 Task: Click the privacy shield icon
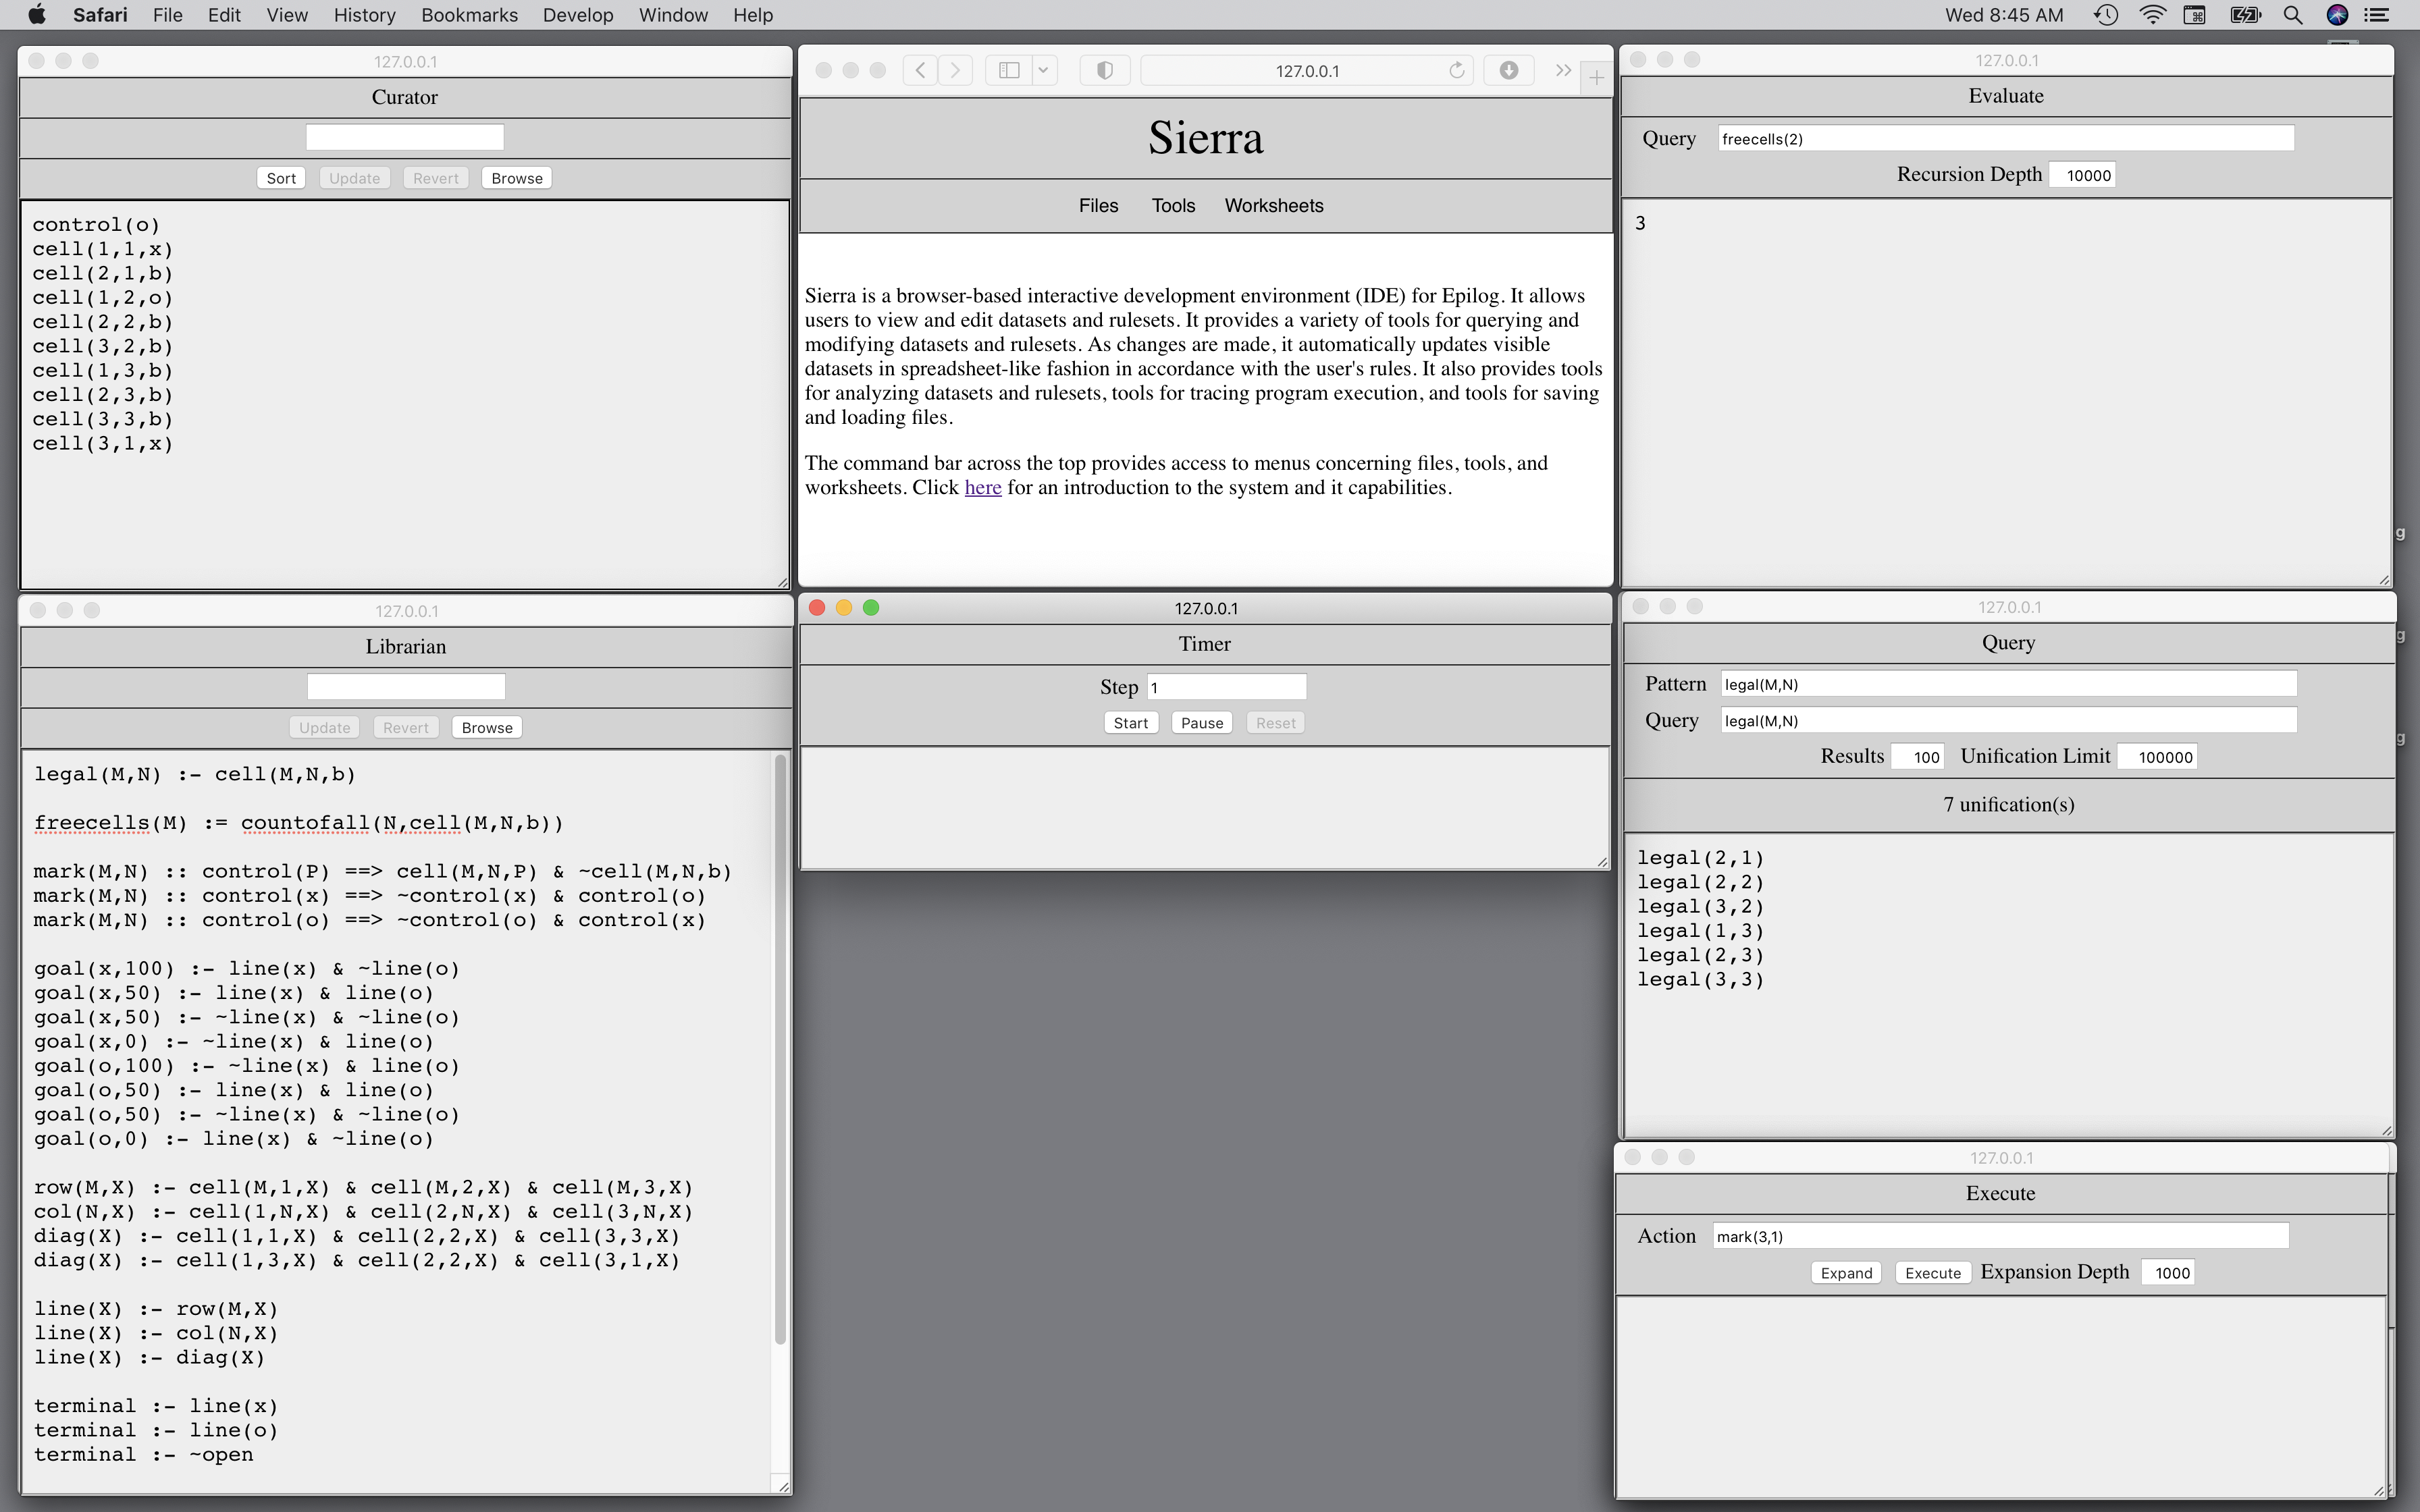1104,70
